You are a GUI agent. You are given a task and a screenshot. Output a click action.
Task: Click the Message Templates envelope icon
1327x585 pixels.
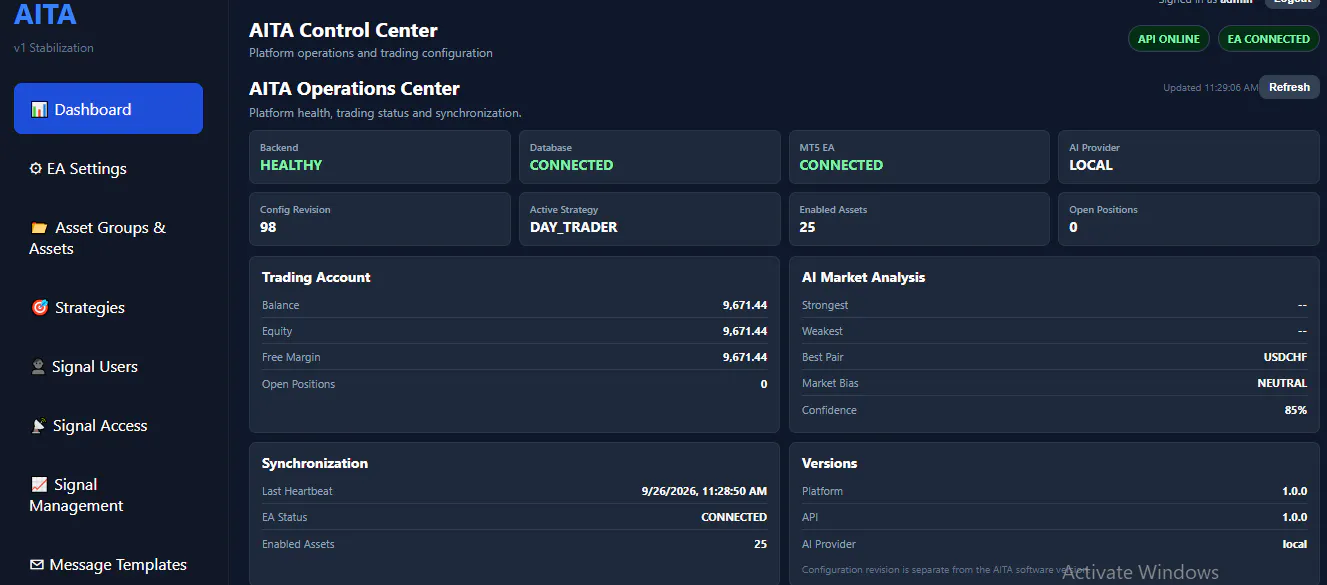point(37,565)
